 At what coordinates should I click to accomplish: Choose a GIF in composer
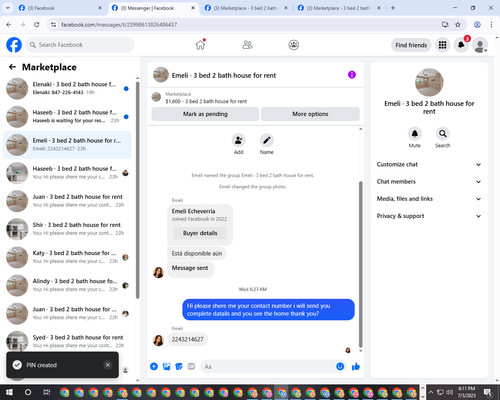tap(191, 367)
